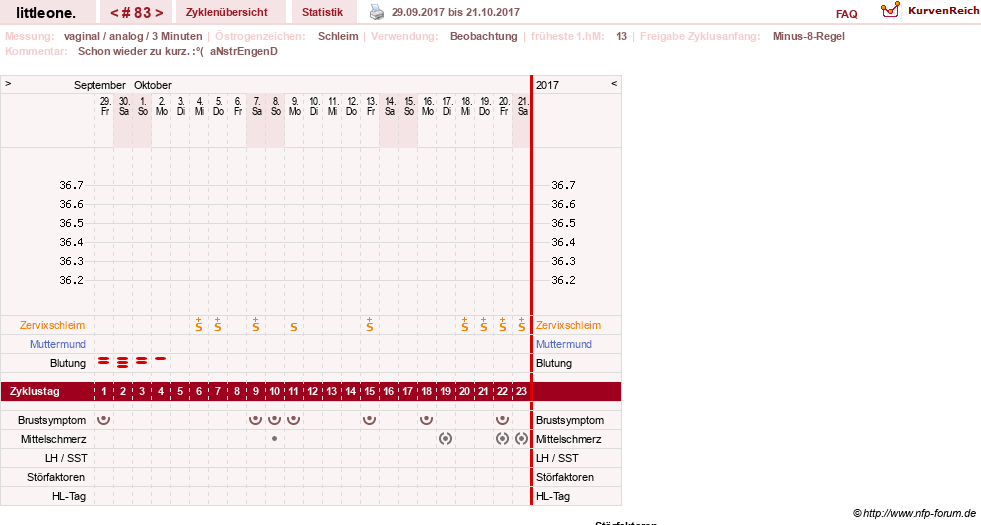Click the Brustsymptom icon on cycle day 11
The height and width of the screenshot is (525, 981).
(293, 419)
